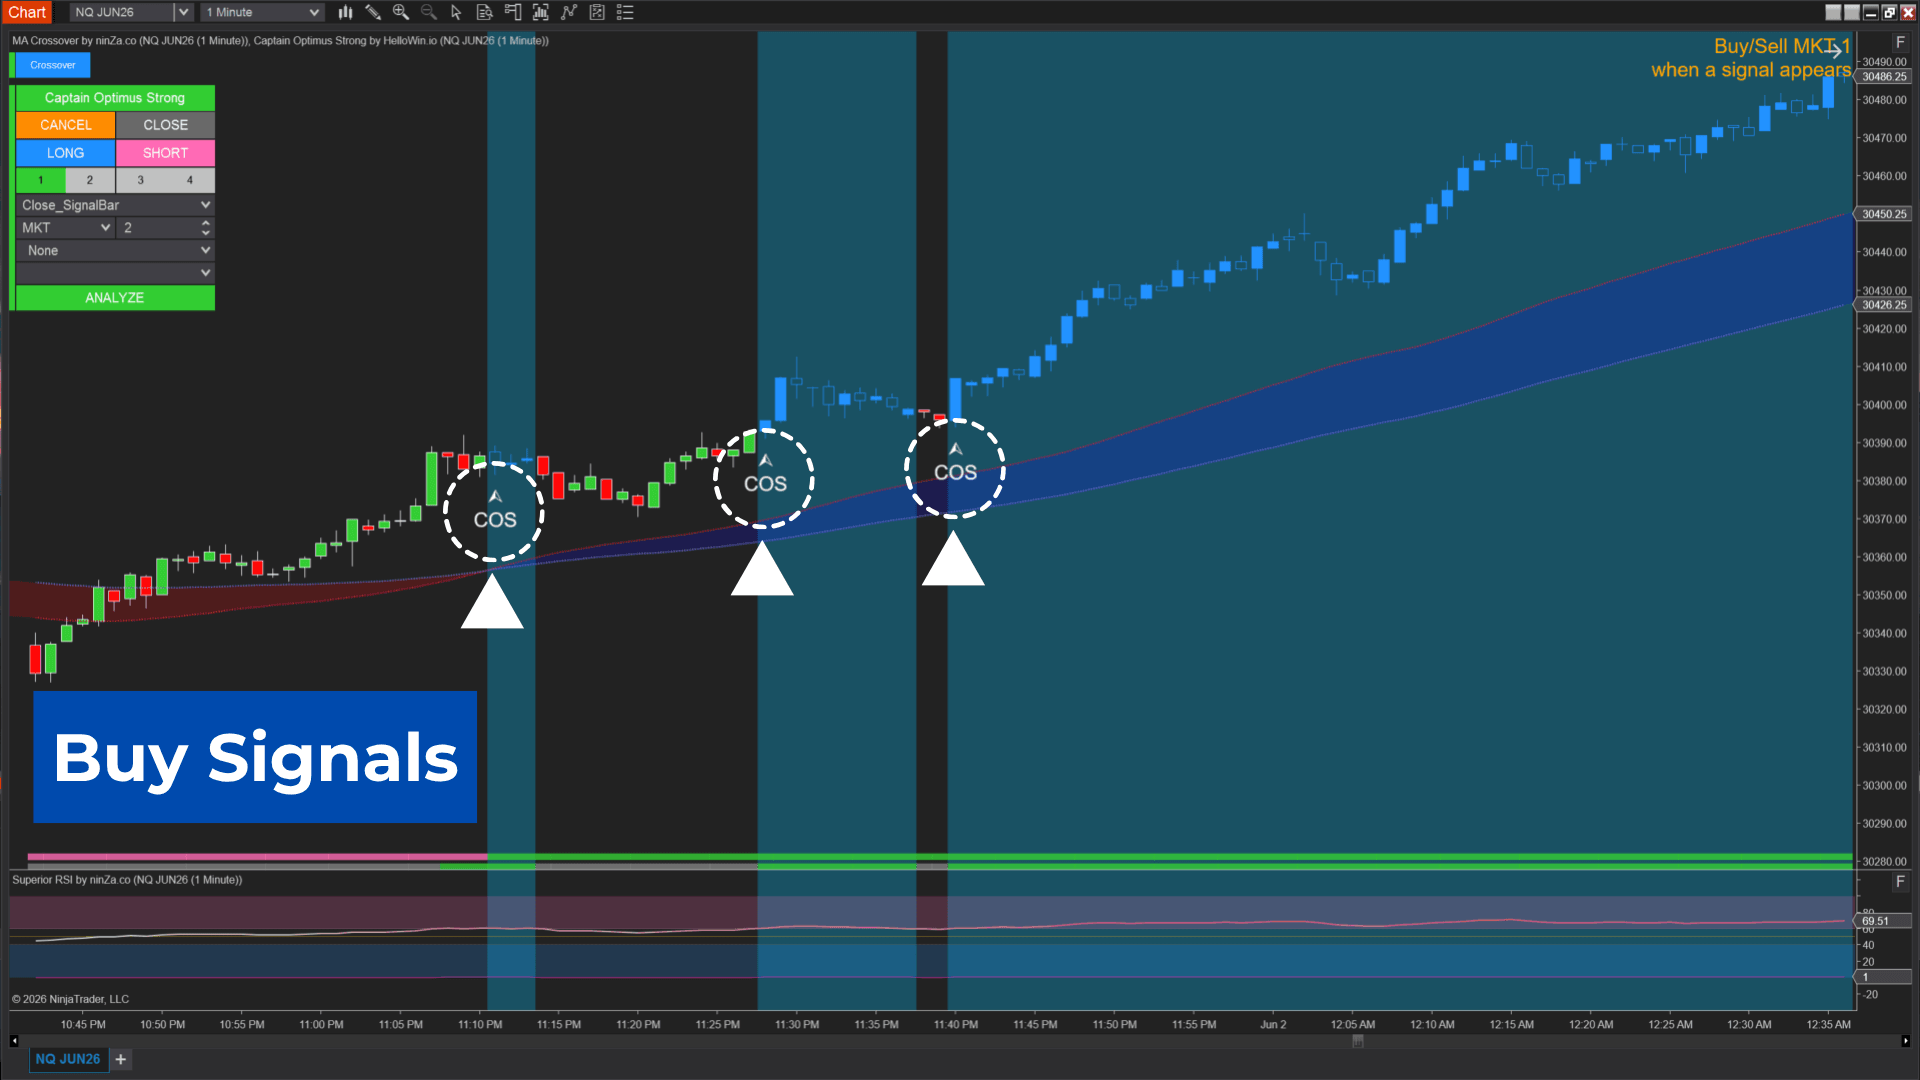Click the ANALYZE button
1920x1080 pixels.
click(x=115, y=298)
